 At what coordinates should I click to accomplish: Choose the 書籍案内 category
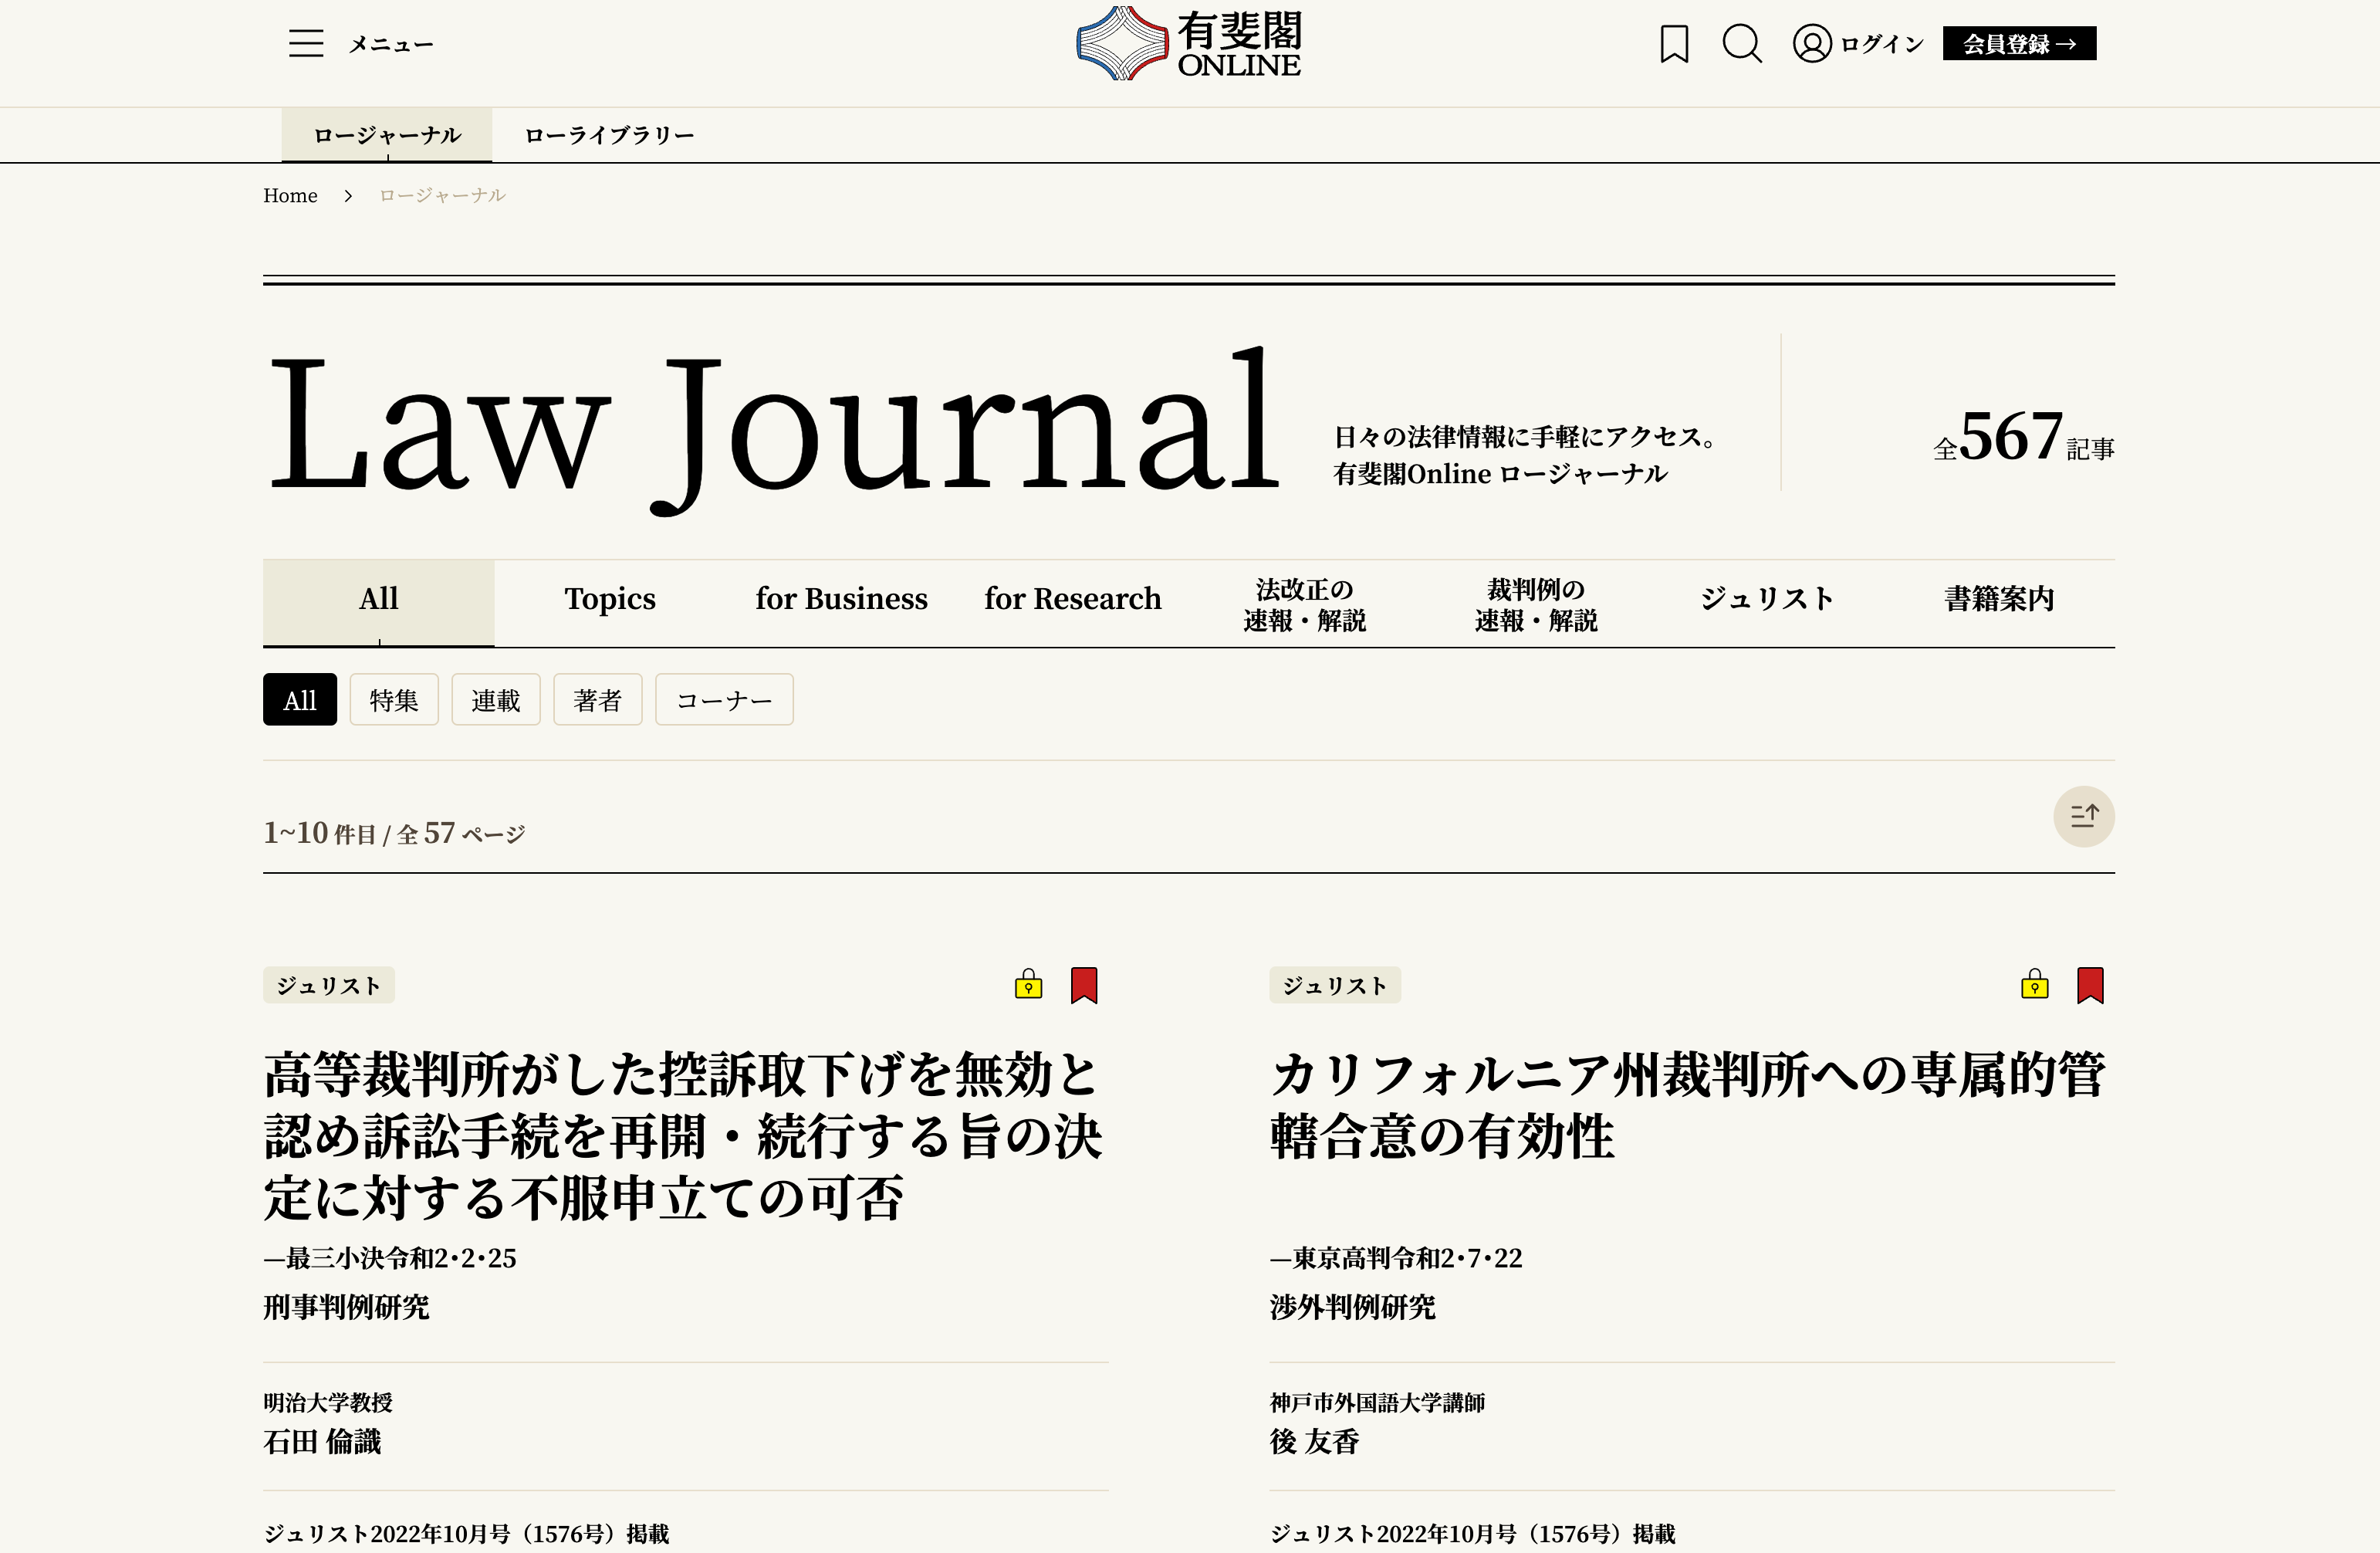click(1998, 598)
